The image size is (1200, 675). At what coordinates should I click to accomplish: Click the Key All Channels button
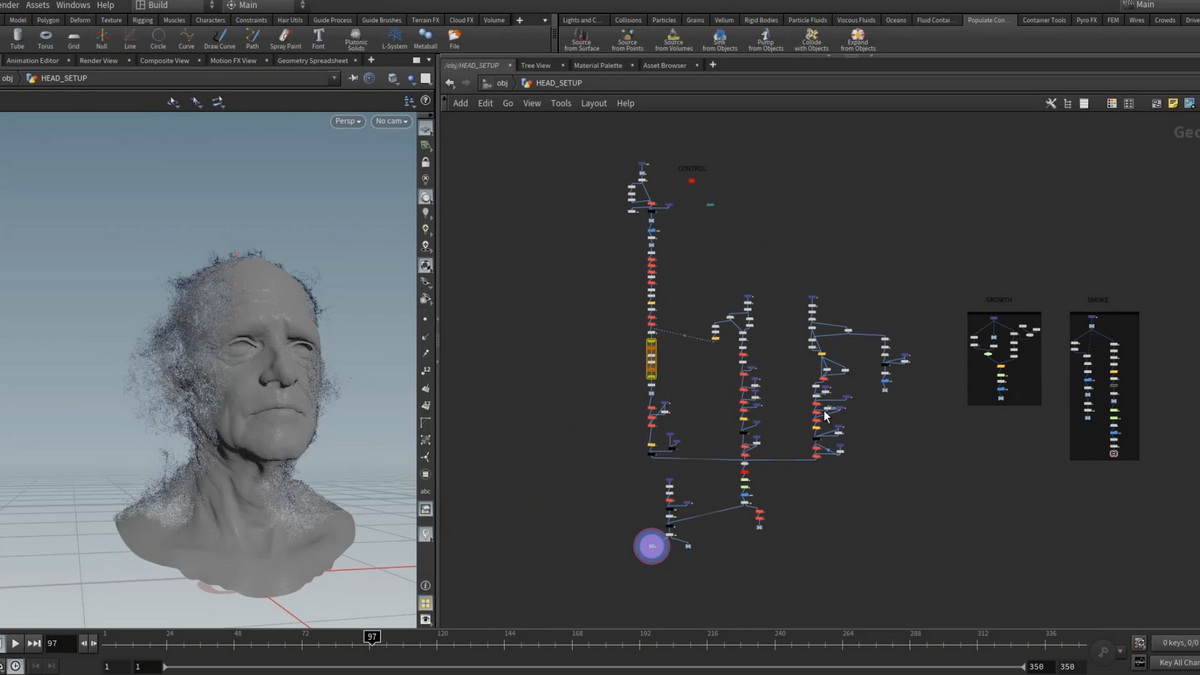pos(1177,662)
